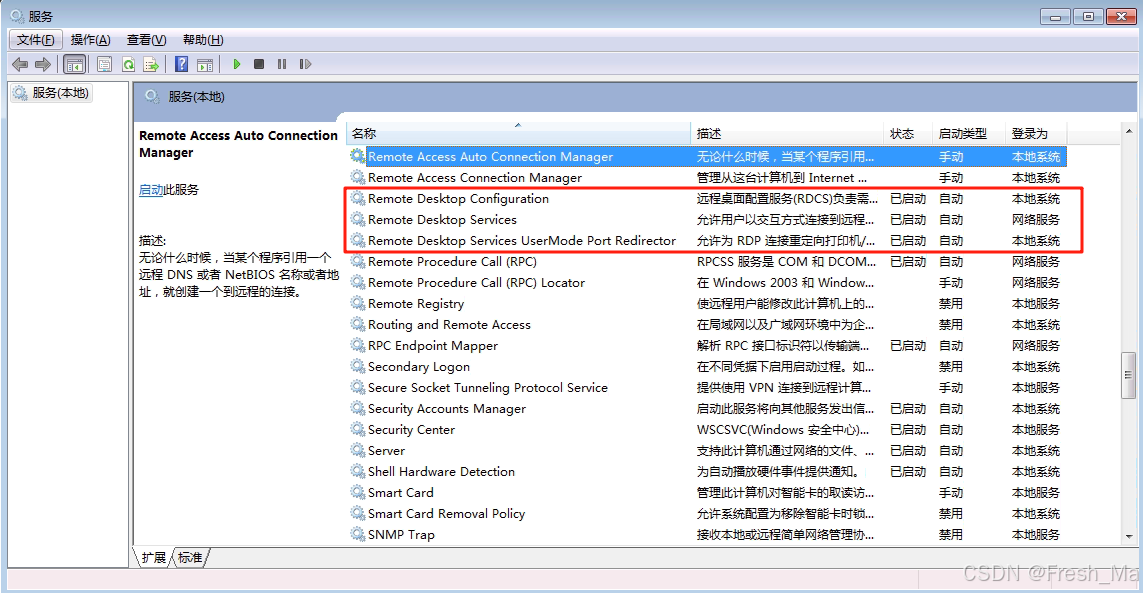Click gear icon beside Routing and Remote Access
This screenshot has height=593, width=1143.
point(357,324)
